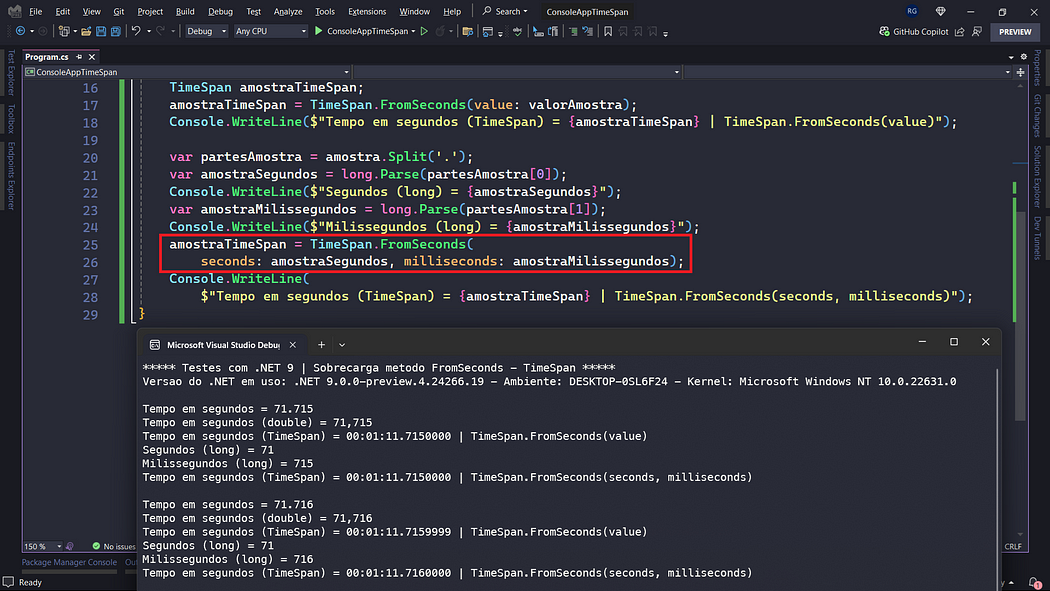The image size is (1050, 591).
Task: Open the Analyze menu
Action: click(288, 11)
